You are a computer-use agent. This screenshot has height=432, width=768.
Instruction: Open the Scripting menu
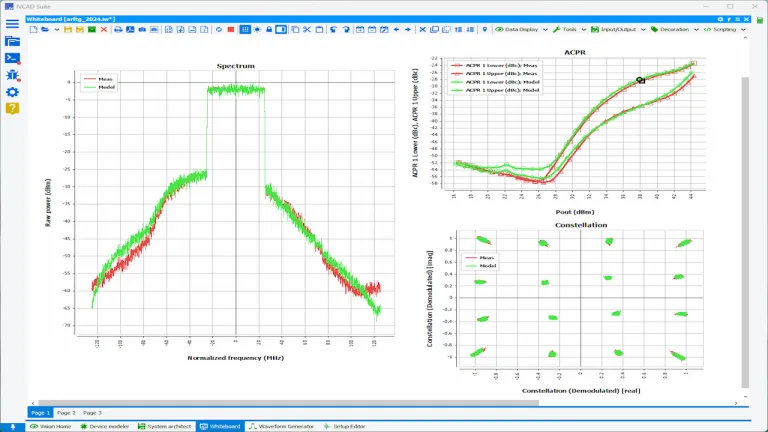coord(720,29)
